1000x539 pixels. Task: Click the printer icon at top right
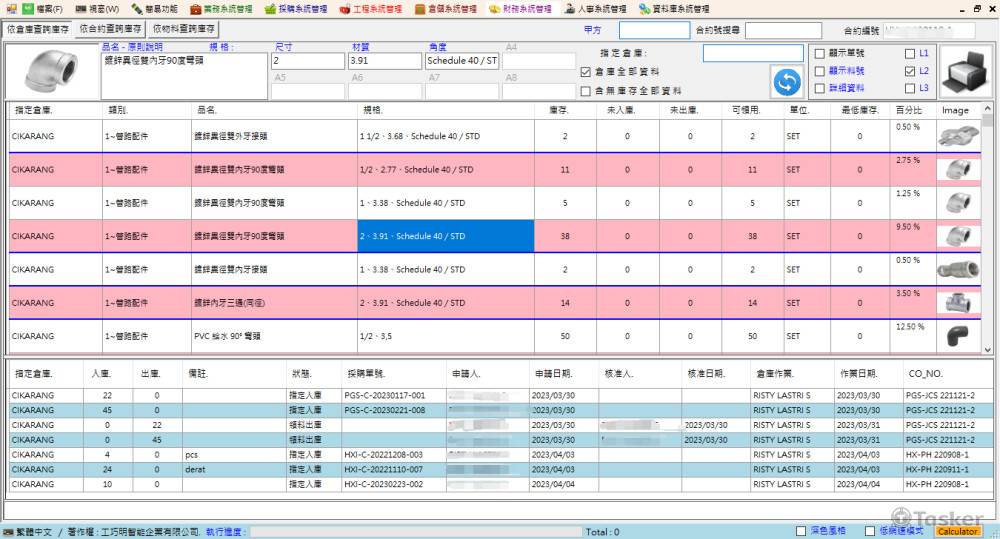point(967,72)
